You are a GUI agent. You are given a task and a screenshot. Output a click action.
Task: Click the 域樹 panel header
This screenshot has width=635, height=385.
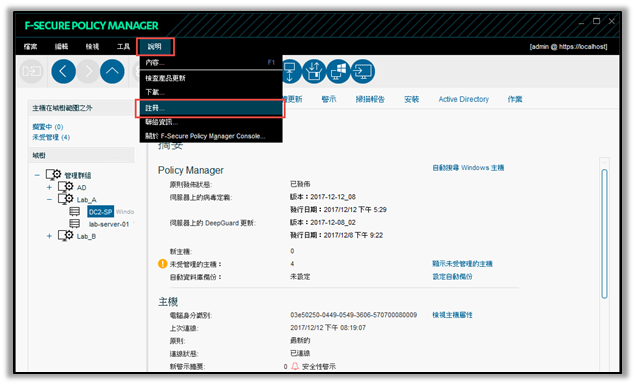(x=81, y=155)
